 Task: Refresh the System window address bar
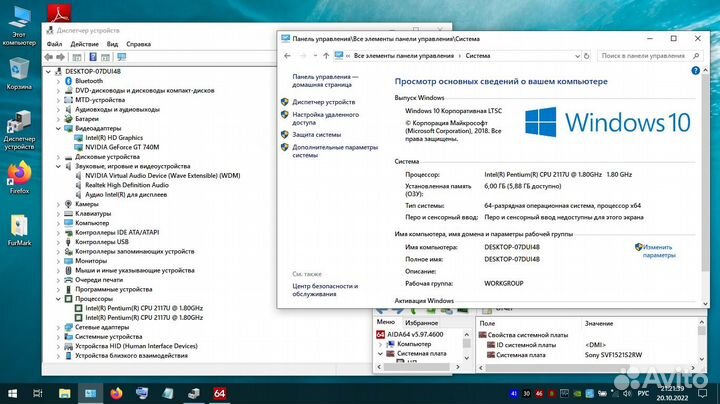pyautogui.click(x=586, y=56)
